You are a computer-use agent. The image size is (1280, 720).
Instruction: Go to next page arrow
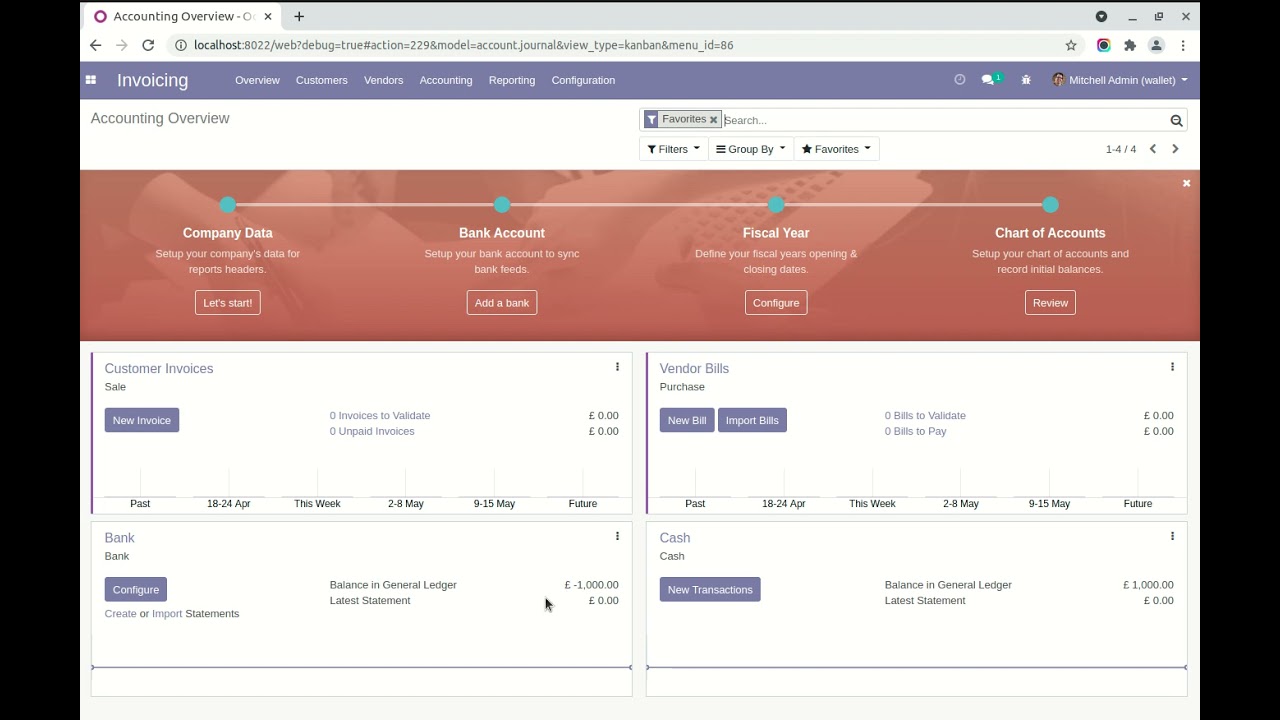(1175, 149)
